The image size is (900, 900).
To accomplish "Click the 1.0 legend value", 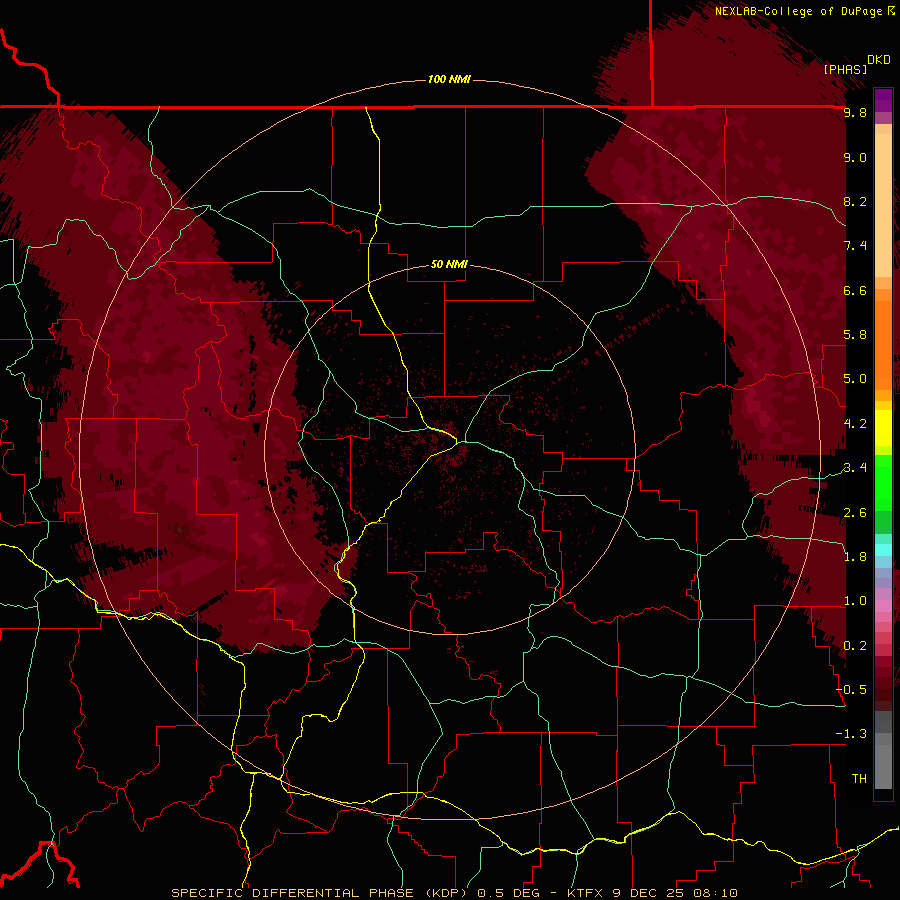I will pos(855,601).
